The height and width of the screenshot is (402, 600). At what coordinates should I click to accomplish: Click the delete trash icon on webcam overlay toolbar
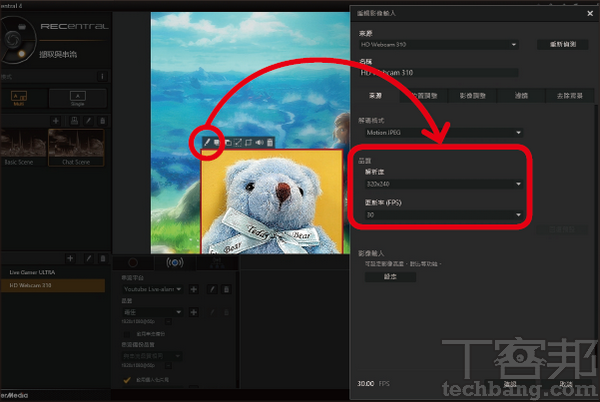coord(270,143)
